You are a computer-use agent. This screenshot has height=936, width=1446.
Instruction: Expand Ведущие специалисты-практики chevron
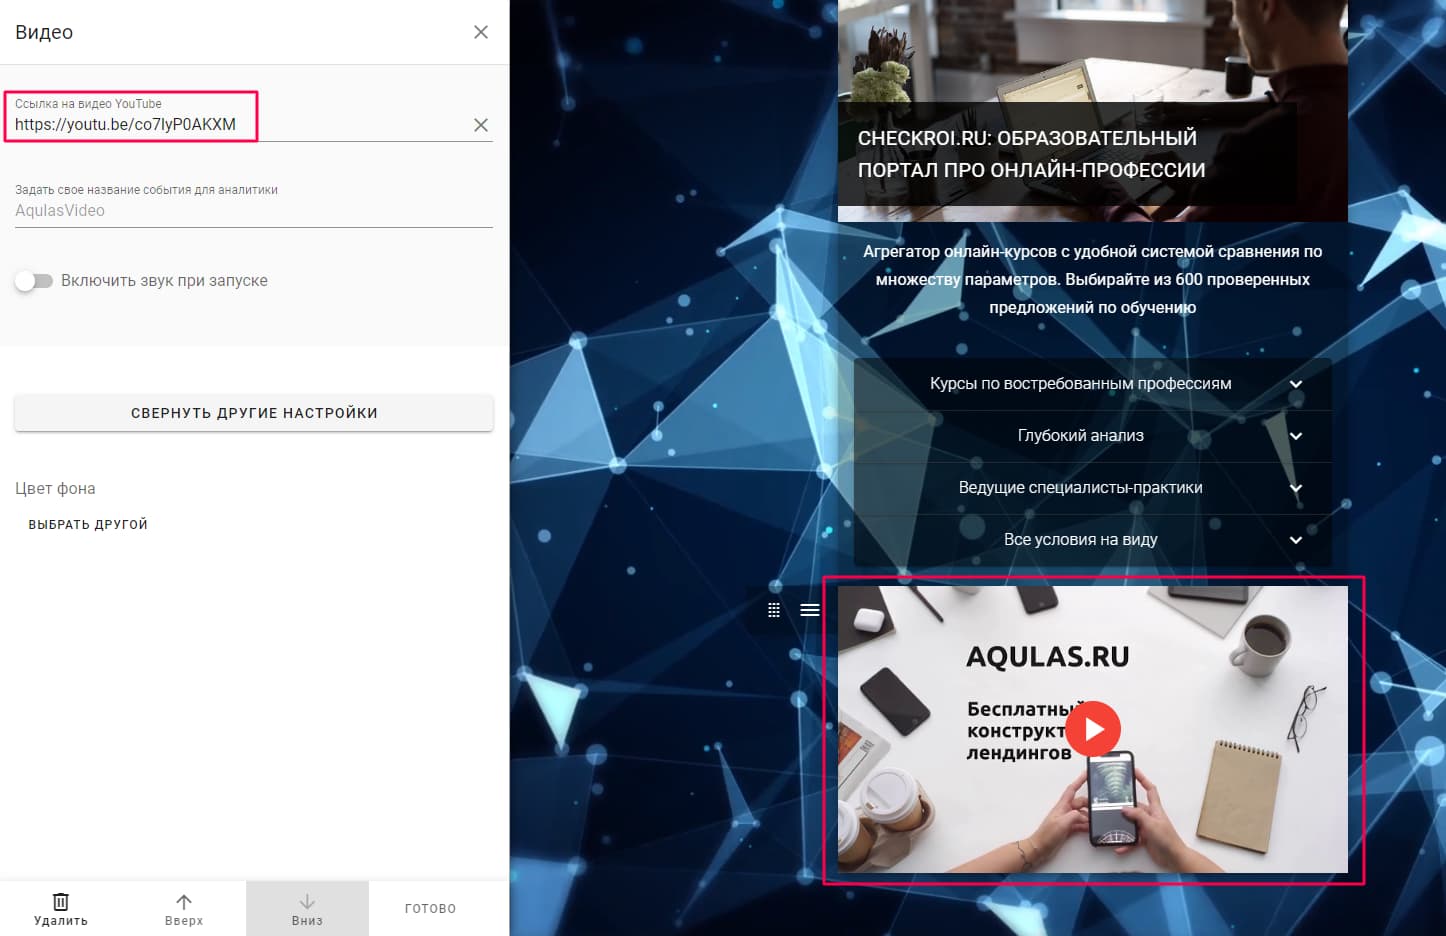1296,488
